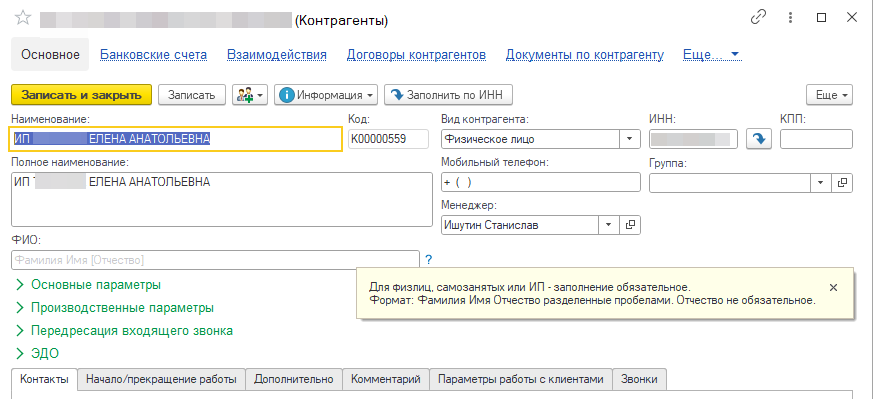Open Вид контрагента dropdown arrow
Image resolution: width=873 pixels, height=399 pixels.
630,139
